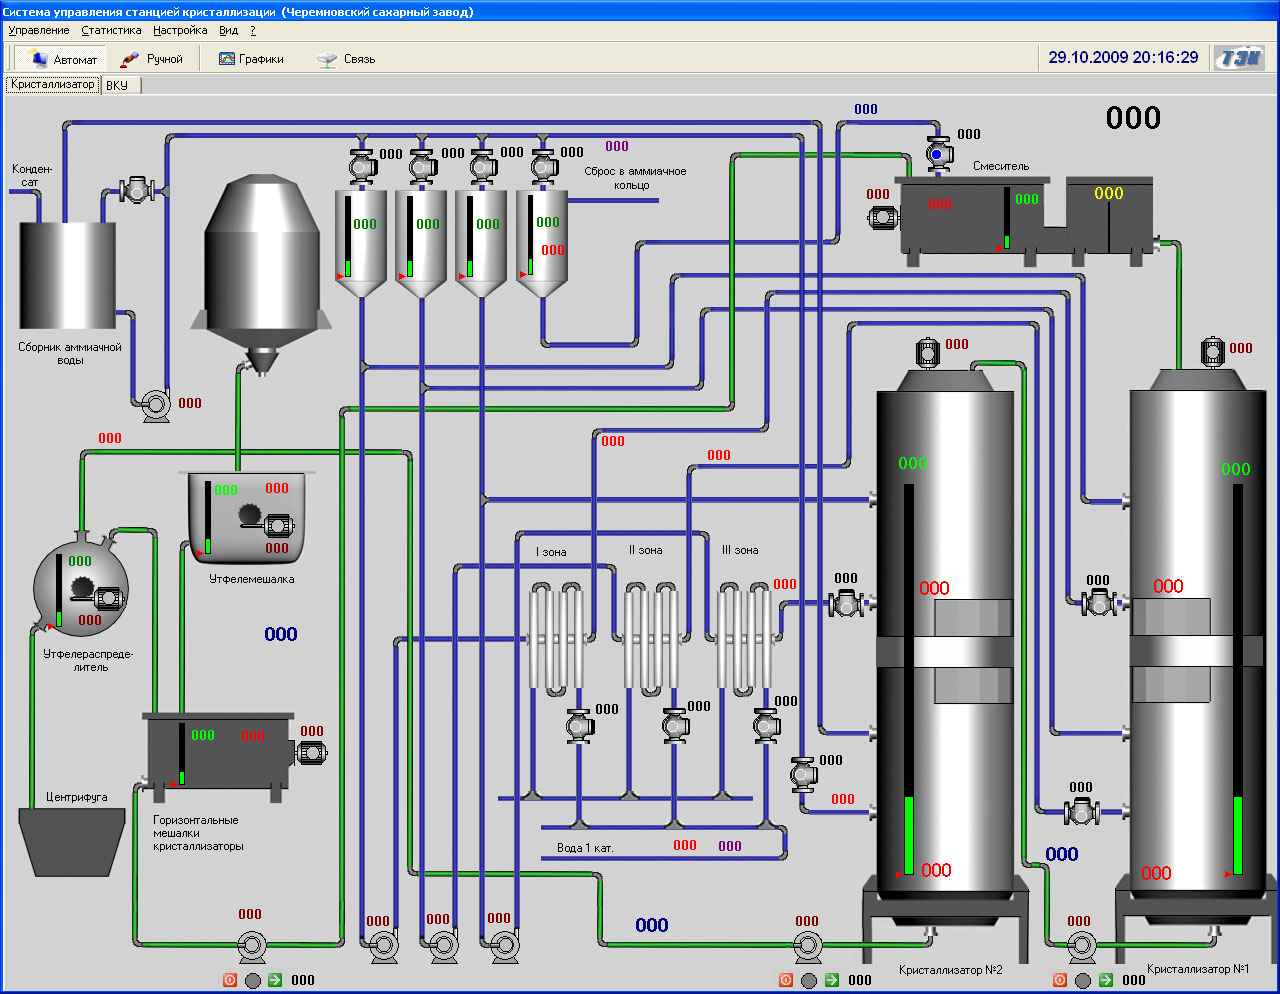The width and height of the screenshot is (1280, 994).
Task: Click the blue-indicator valve above Смеситель
Action: 937,154
